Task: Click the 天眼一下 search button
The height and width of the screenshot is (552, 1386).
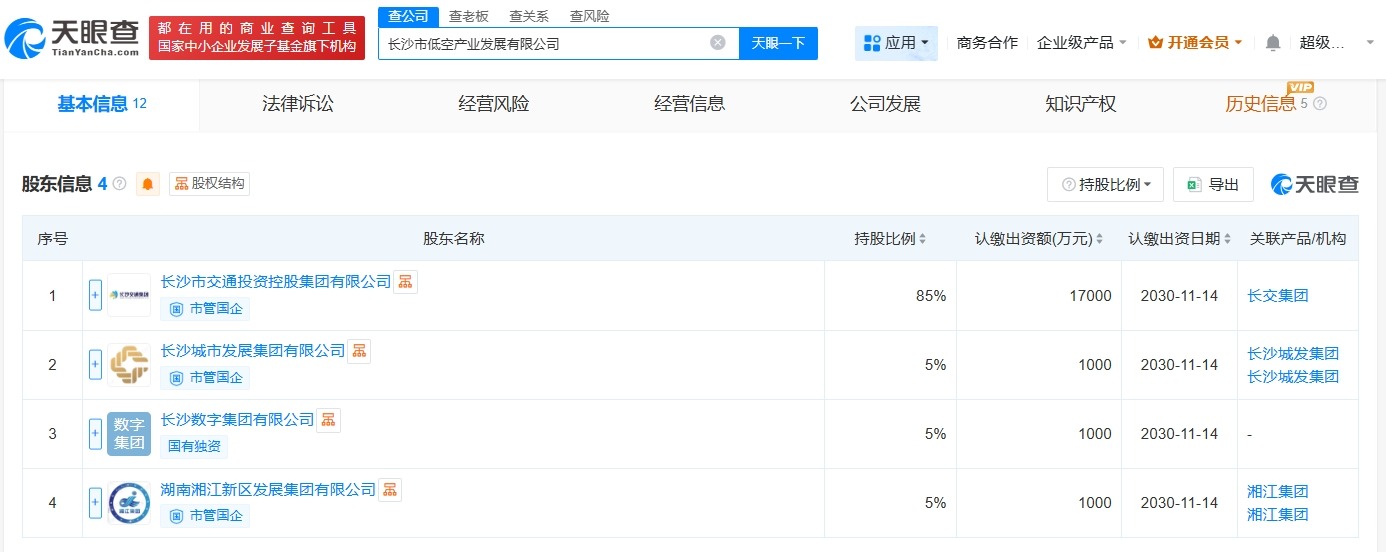Action: pos(777,43)
